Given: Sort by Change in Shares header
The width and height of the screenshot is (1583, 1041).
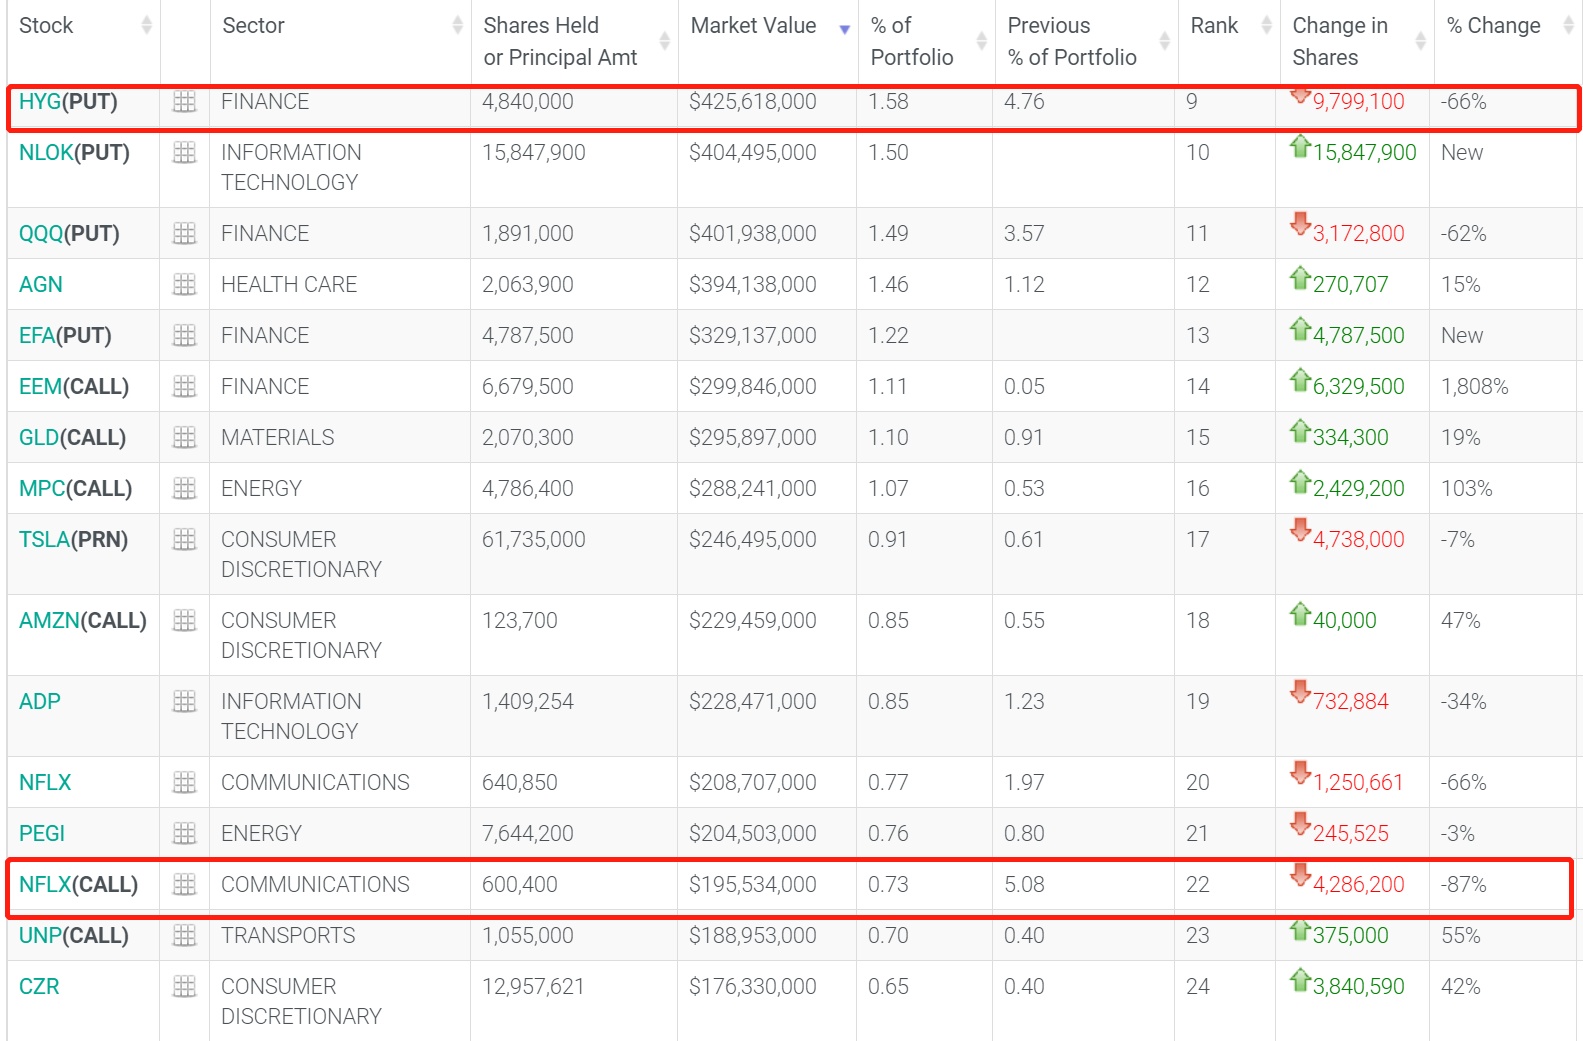Looking at the screenshot, I should 1339,41.
